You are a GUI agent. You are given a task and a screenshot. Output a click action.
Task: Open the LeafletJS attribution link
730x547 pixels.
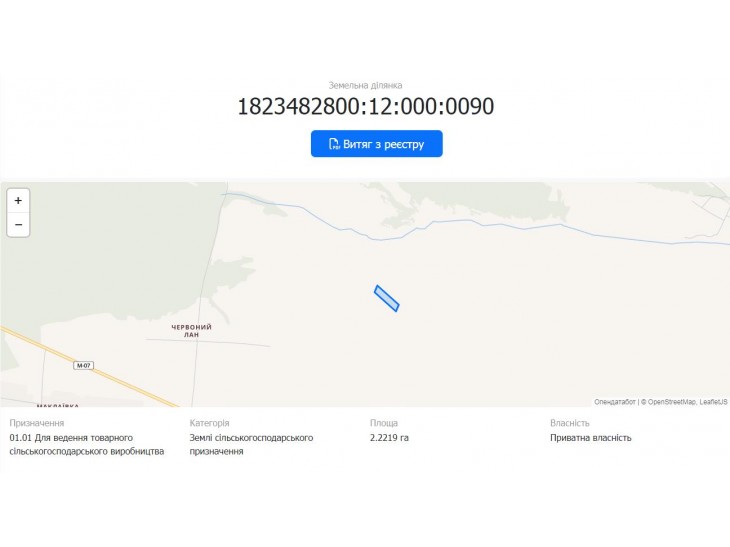point(713,402)
